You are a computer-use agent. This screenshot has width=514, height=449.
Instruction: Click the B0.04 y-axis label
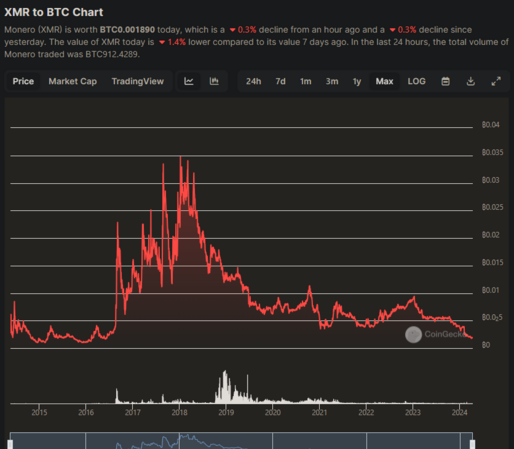[490, 125]
